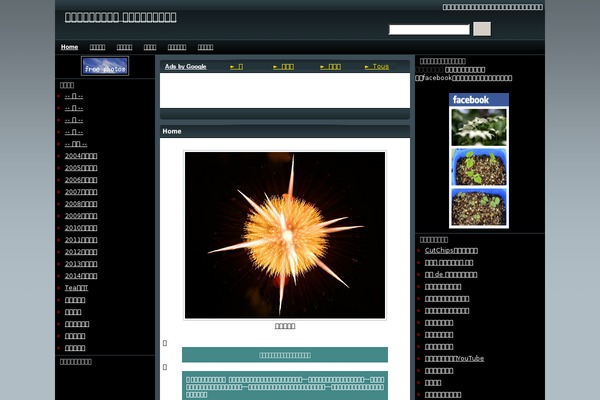This screenshot has width=600, height=400.
Task: Open the 2009 archive link in sidebar
Action: 81,216
